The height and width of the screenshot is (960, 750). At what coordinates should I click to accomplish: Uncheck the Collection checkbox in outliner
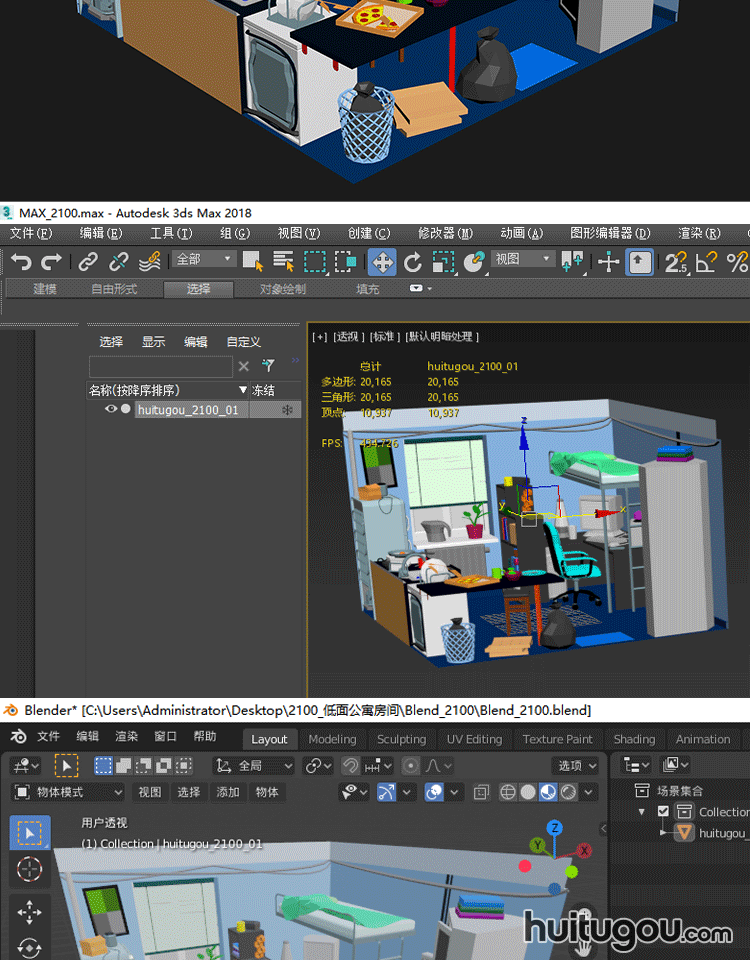pos(663,812)
